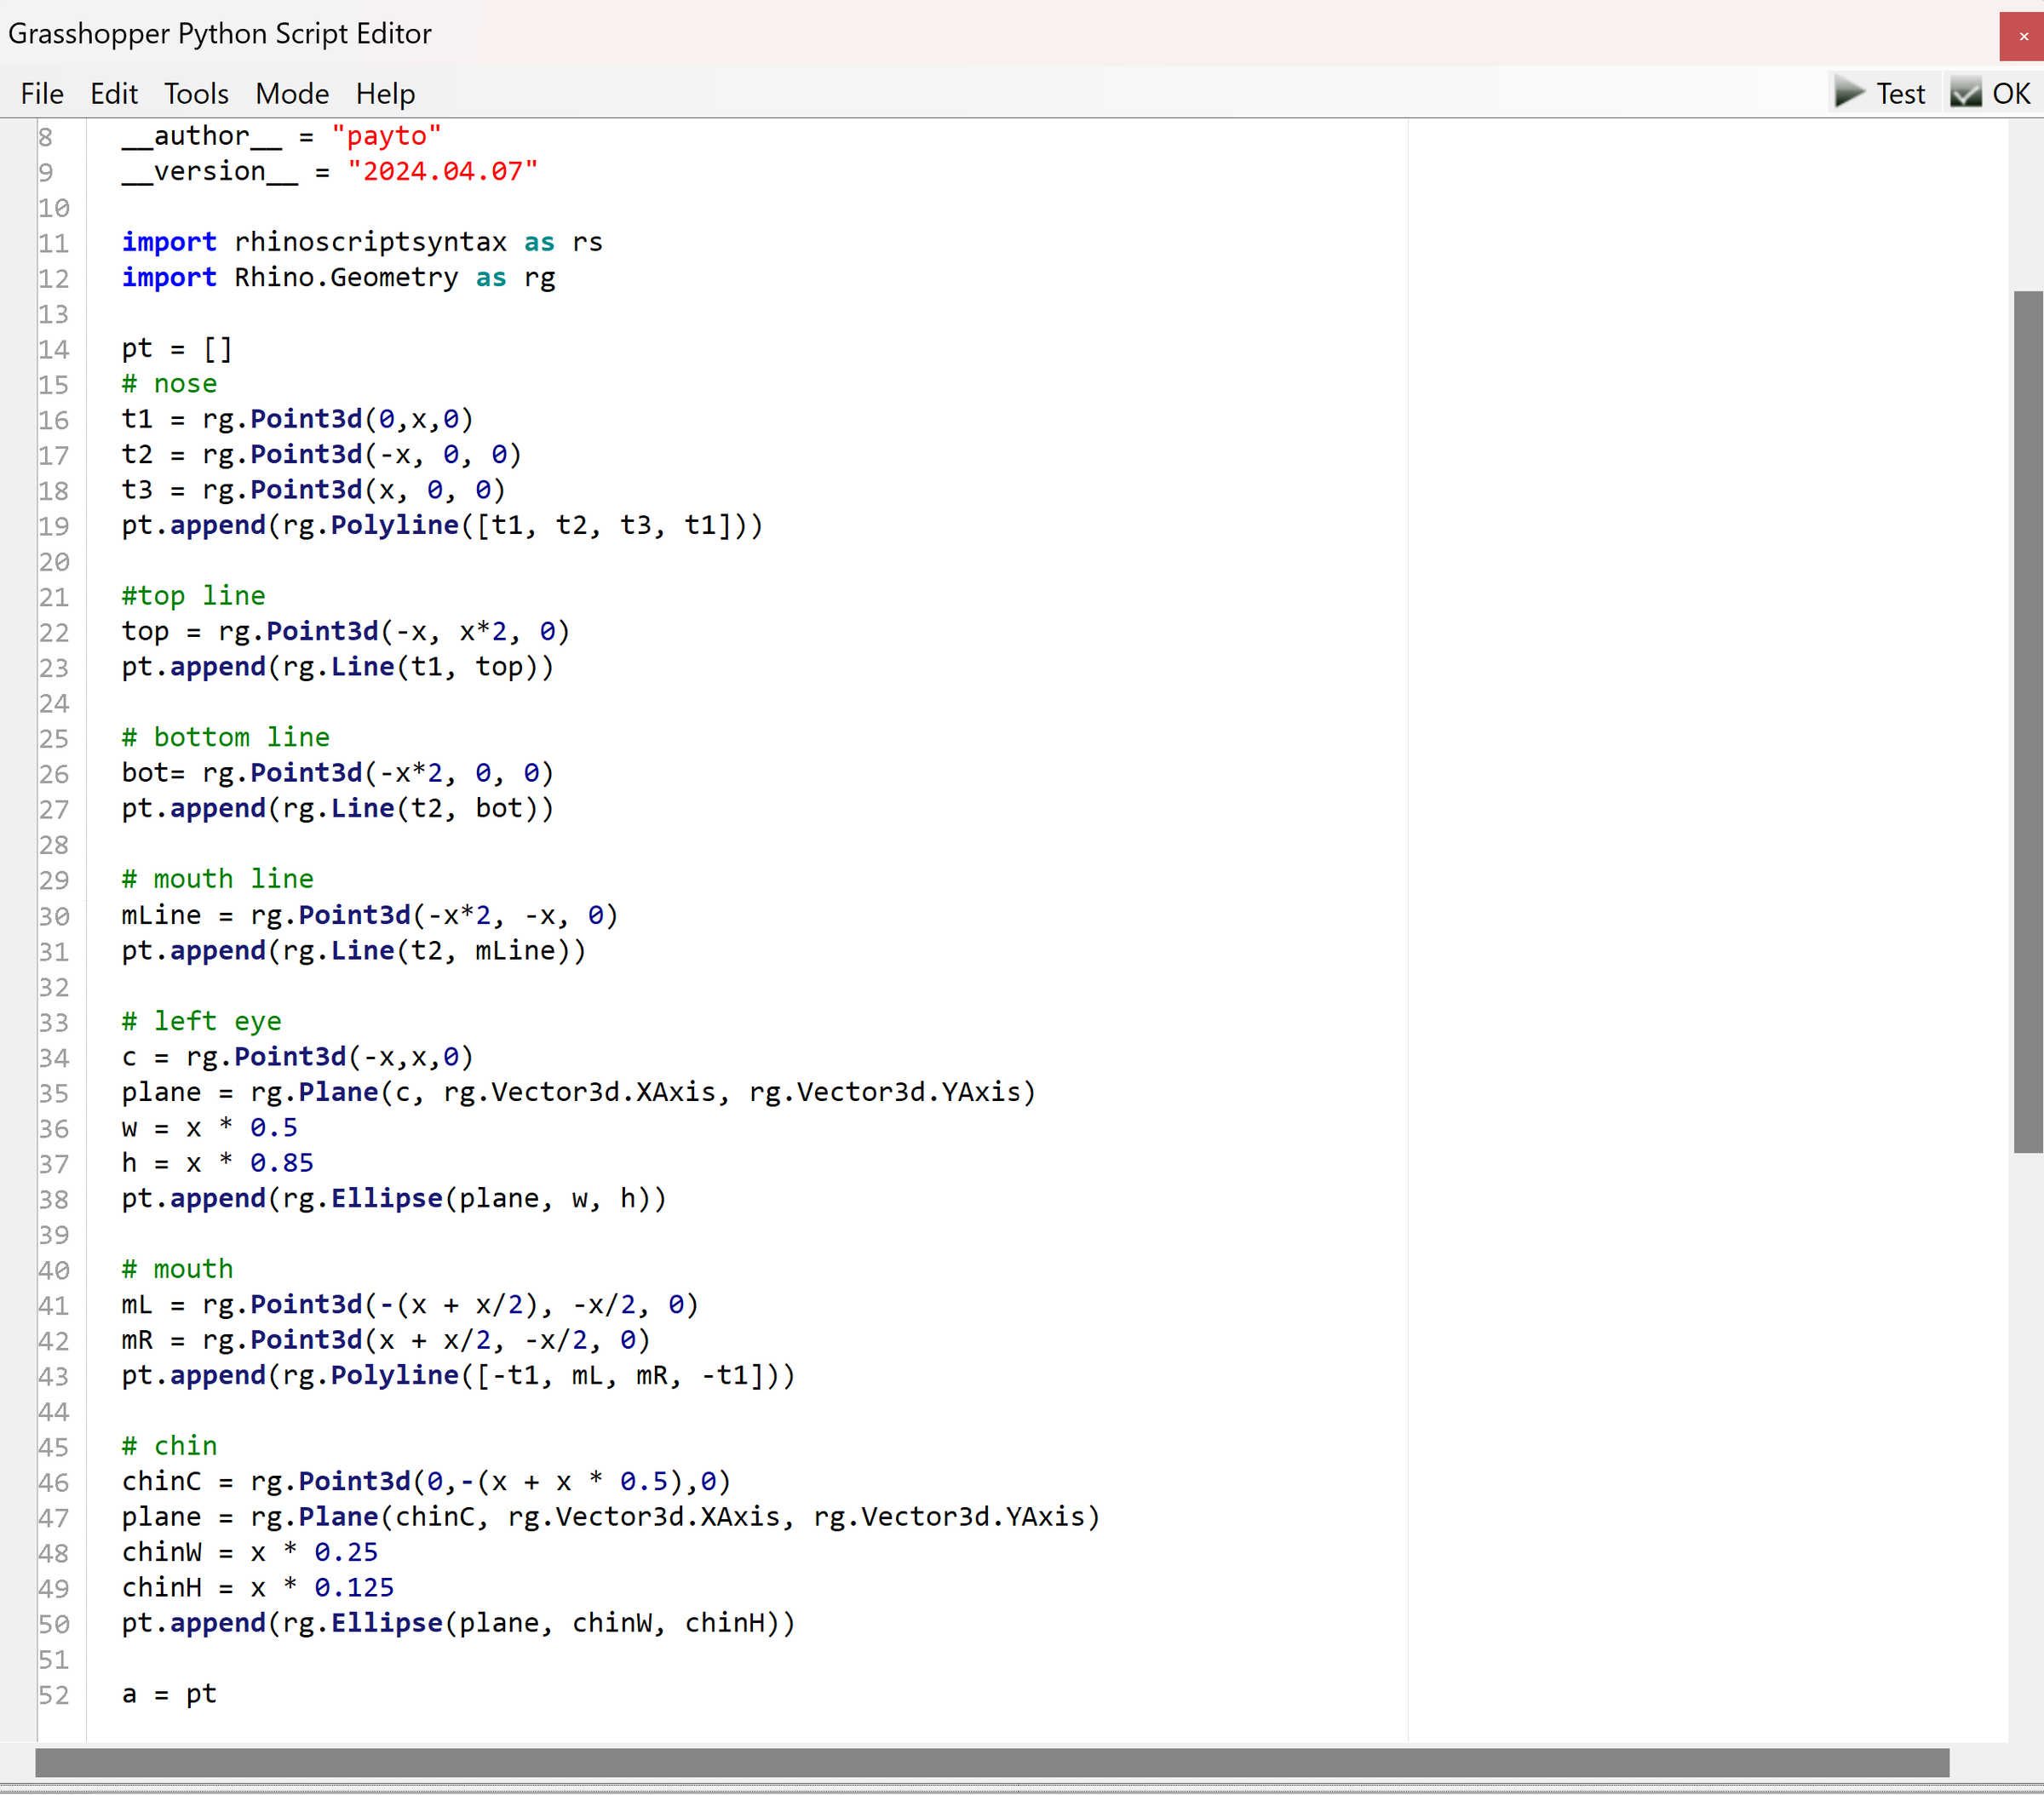The height and width of the screenshot is (1795, 2044).
Task: Click the Polyline([t1, t2, t3, t1]) line
Action: (x=442, y=525)
